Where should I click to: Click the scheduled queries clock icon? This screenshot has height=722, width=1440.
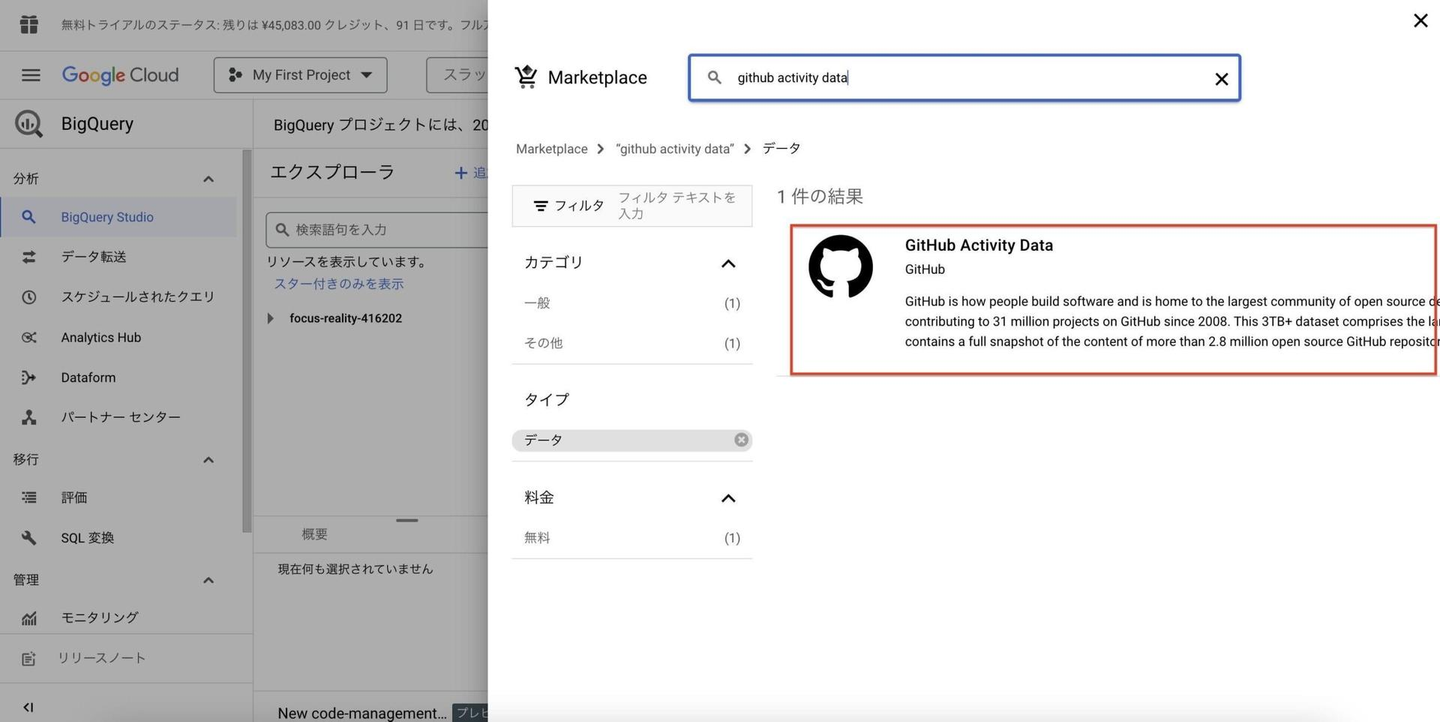[x=29, y=297]
